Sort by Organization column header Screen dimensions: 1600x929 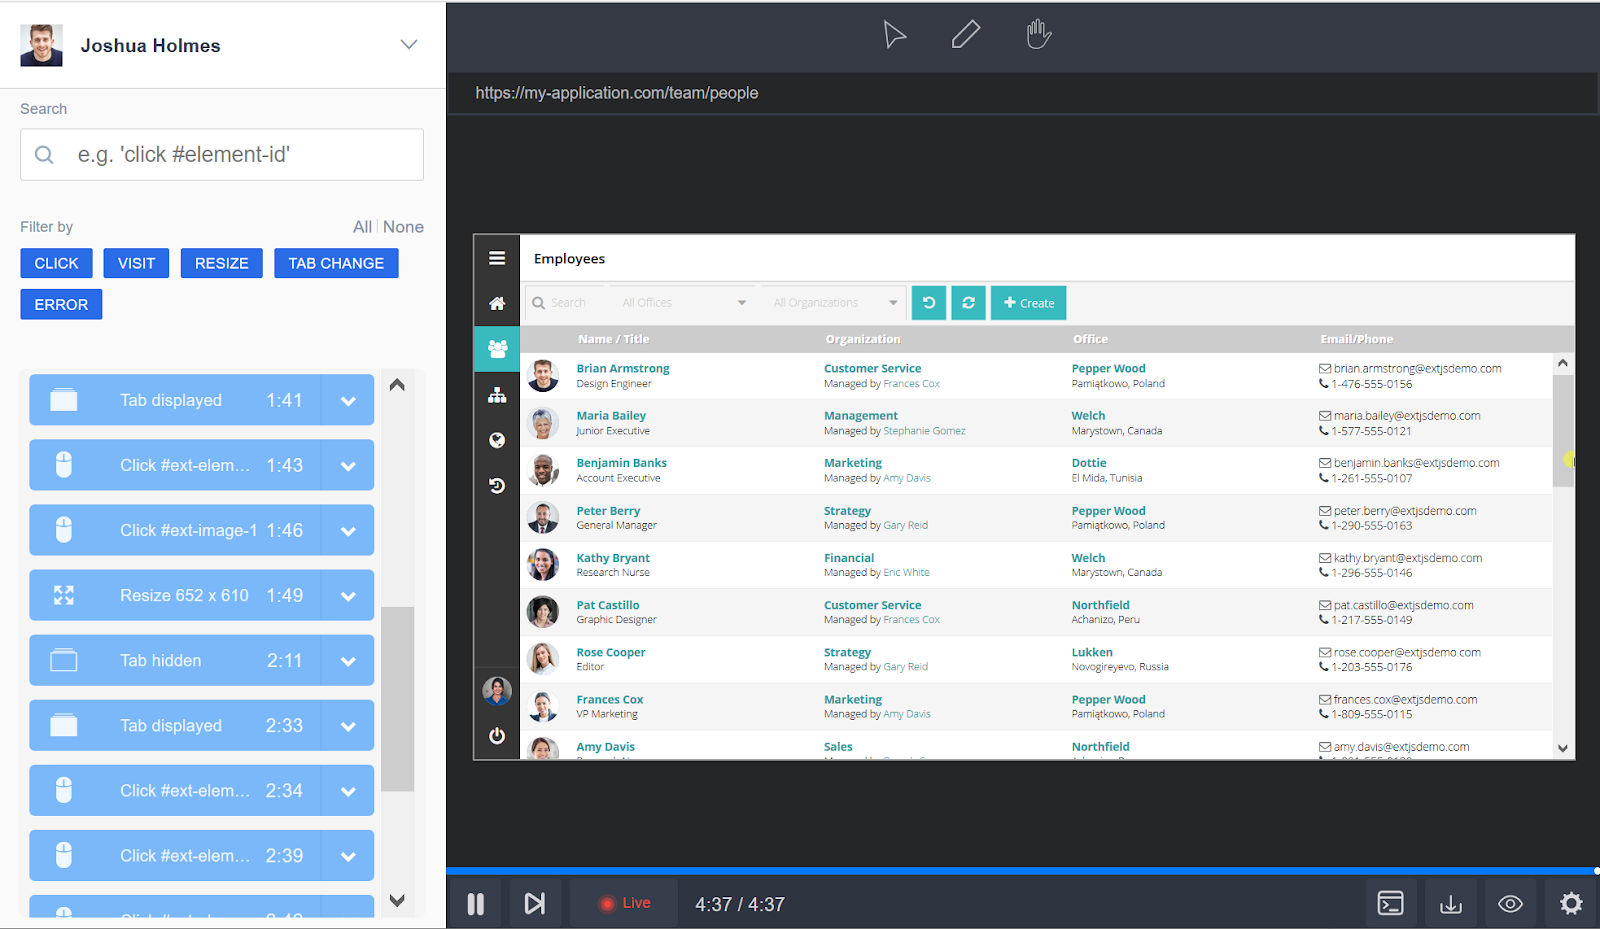pyautogui.click(x=862, y=339)
